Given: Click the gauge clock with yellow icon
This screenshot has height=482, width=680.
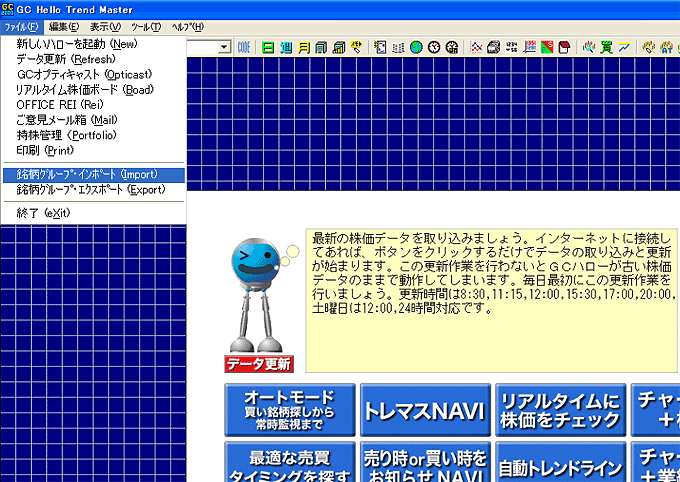Looking at the screenshot, I should coord(451,47).
